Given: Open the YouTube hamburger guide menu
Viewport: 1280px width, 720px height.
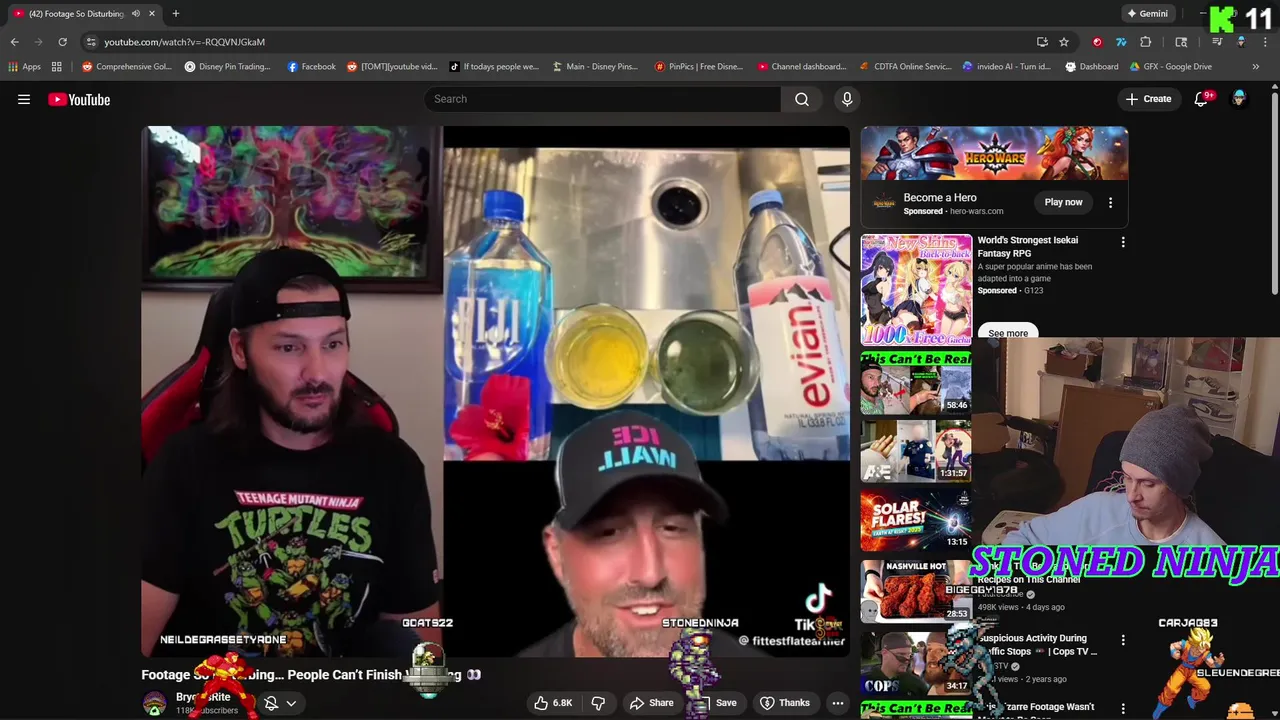Looking at the screenshot, I should [x=24, y=99].
